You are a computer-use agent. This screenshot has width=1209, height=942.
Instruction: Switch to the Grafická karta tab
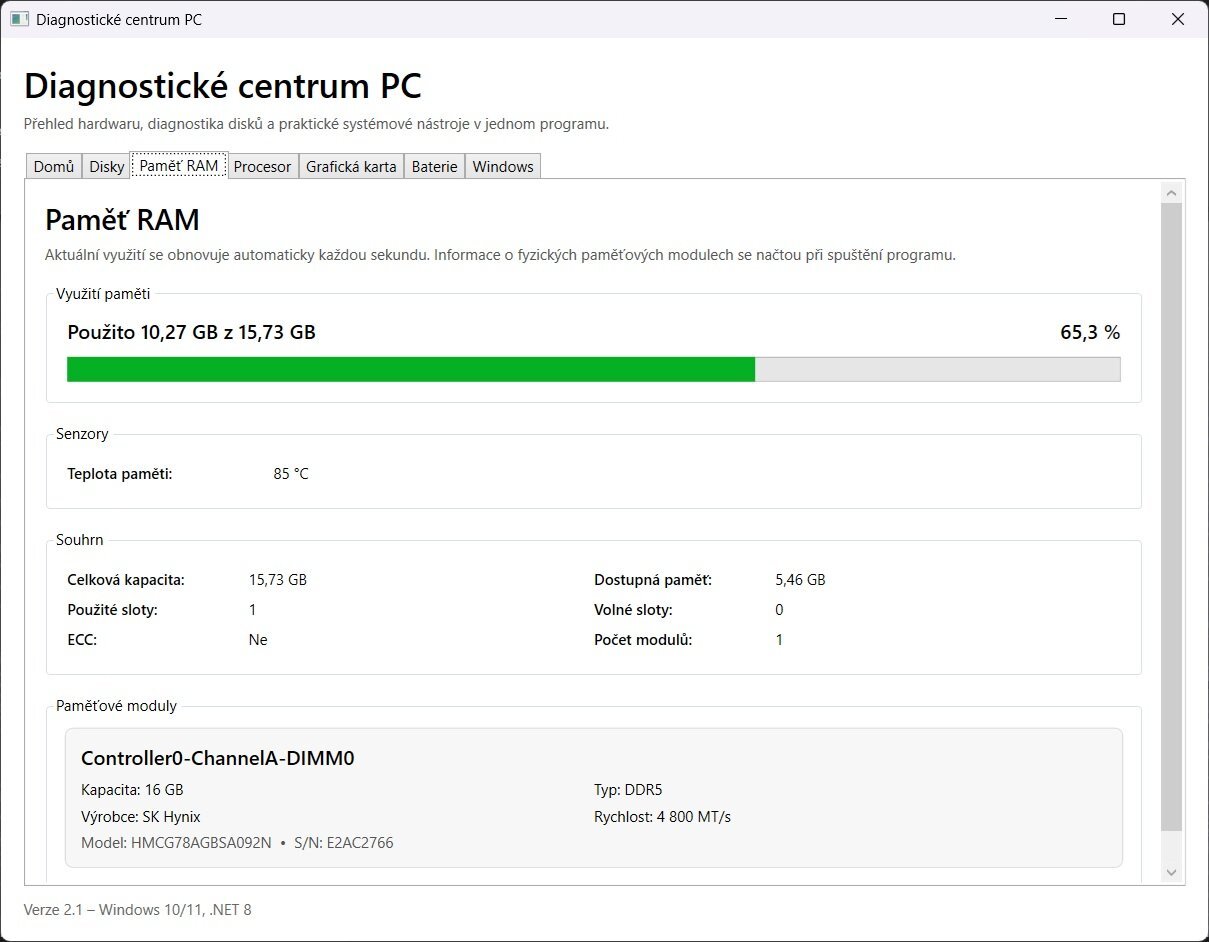pyautogui.click(x=351, y=167)
